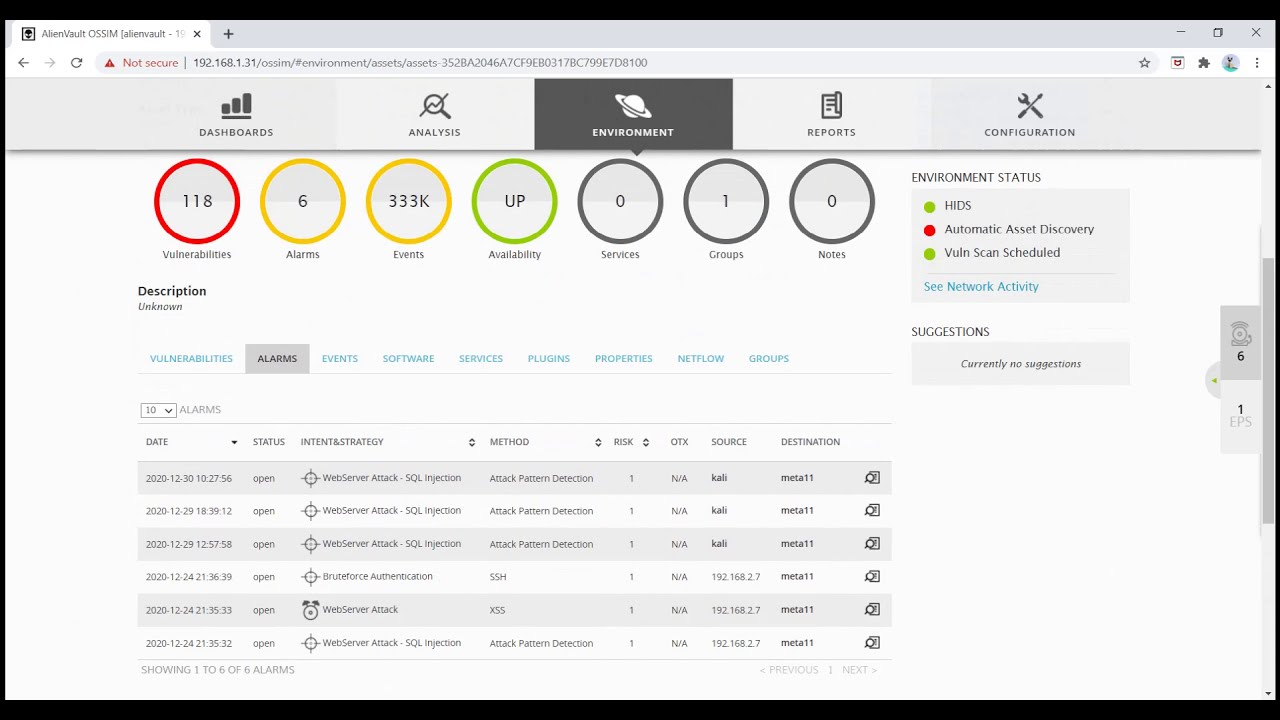Click the See Network Activity link

point(981,286)
